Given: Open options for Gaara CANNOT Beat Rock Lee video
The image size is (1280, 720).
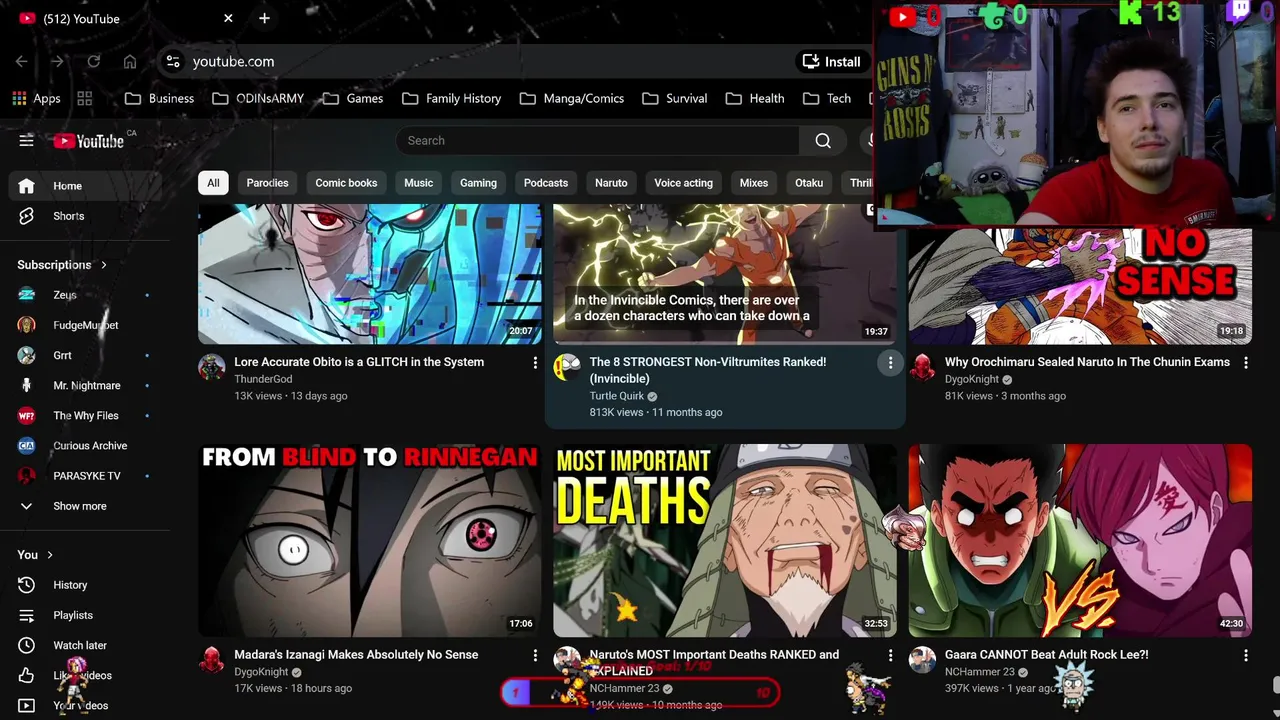Looking at the screenshot, I should [x=1245, y=656].
